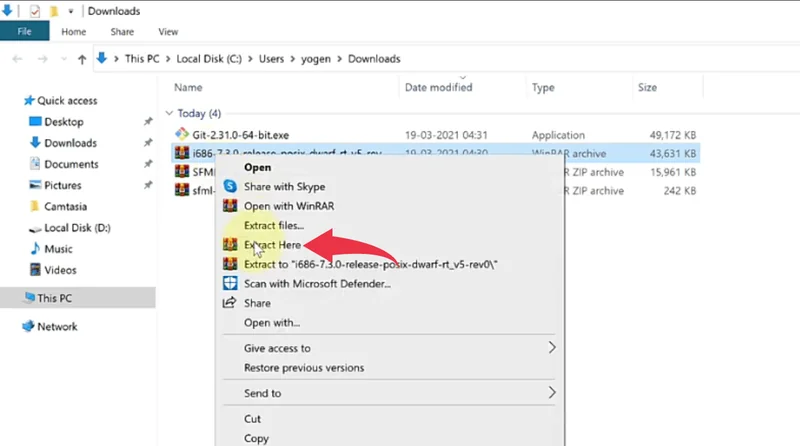Screen dimensions: 800x446
Task: Collapse the Today (4) group
Action: (x=170, y=113)
